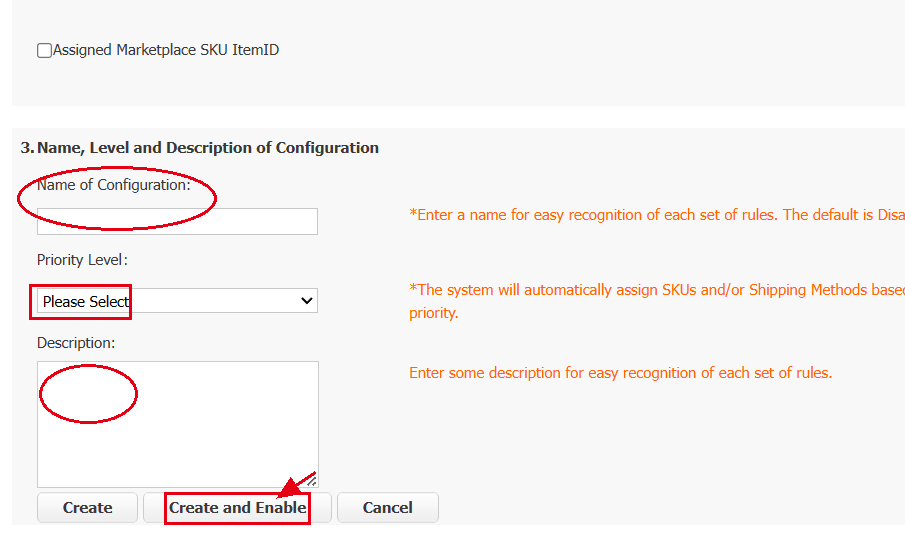Cancel the configuration form

click(x=388, y=508)
